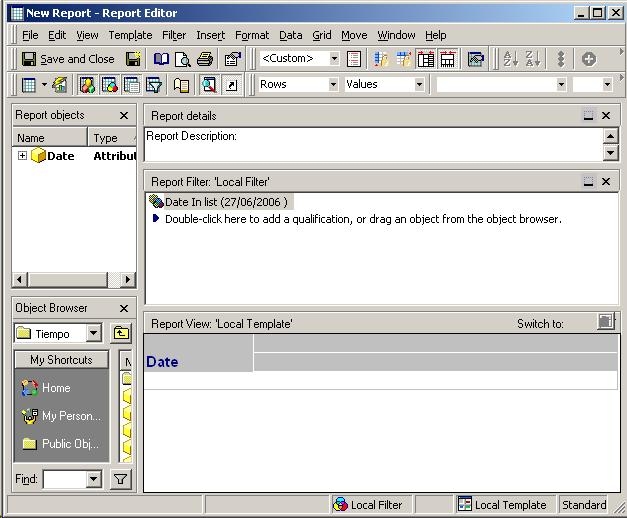Viewport: 627px width, 518px height.
Task: Open the <Custom> autostyle dropdown
Action: pos(334,59)
